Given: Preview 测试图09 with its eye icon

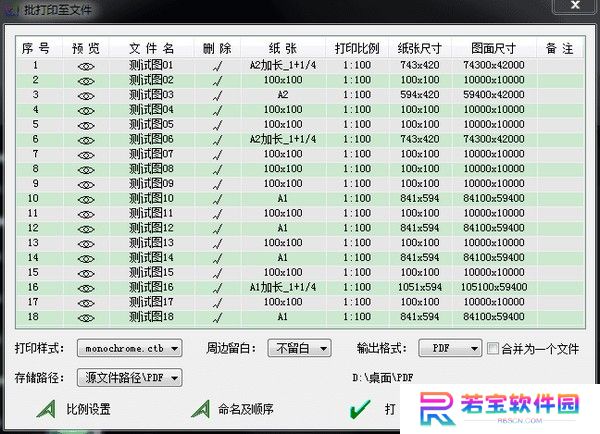Looking at the screenshot, I should coord(86,185).
